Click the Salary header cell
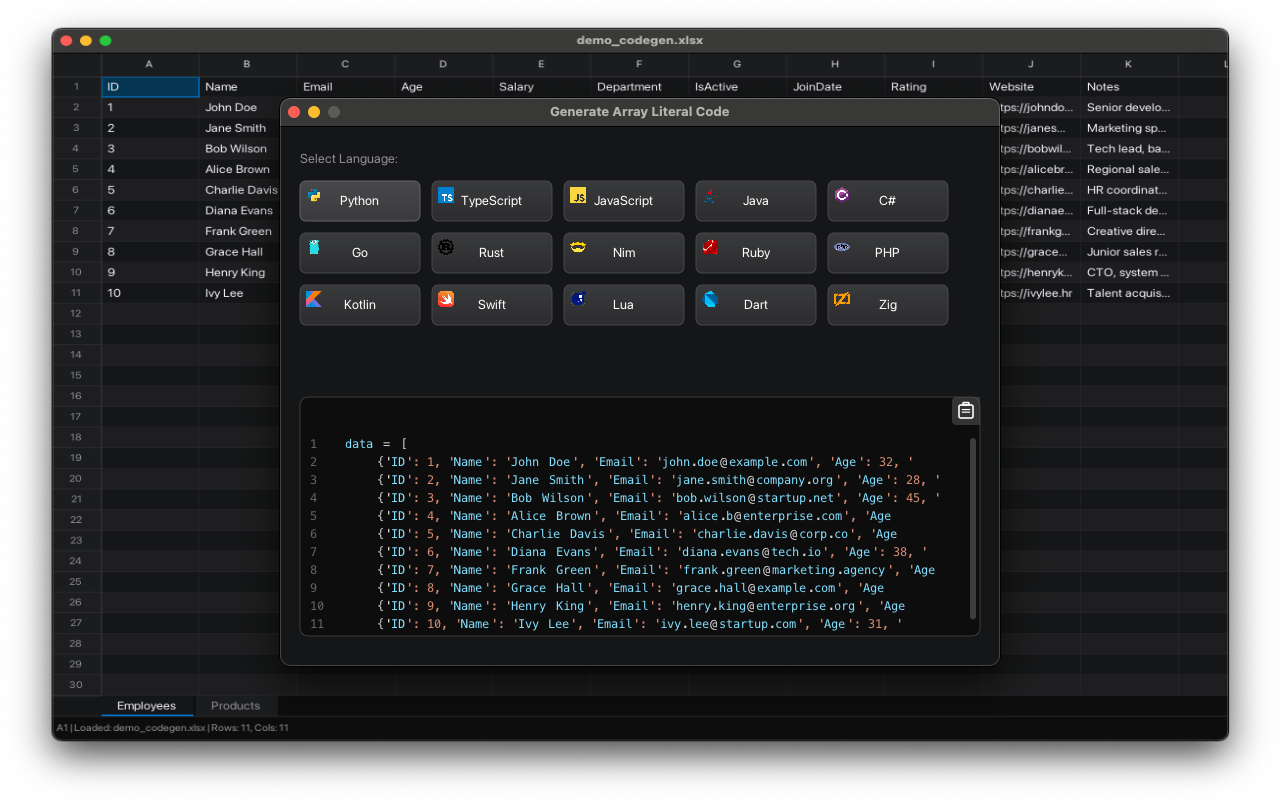Screen dimensions: 1280x800 [x=542, y=87]
